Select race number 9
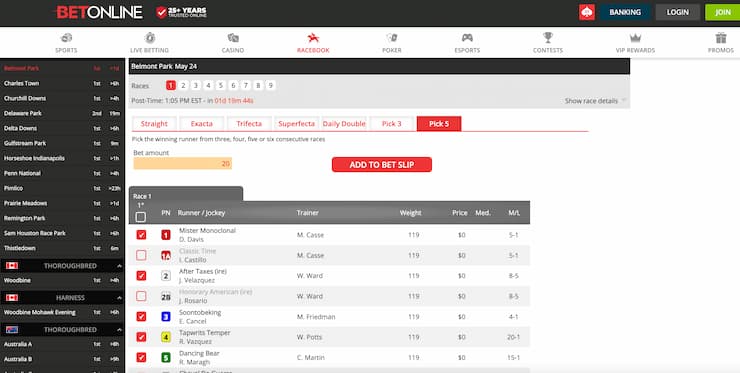This screenshot has height=373, width=740. click(270, 85)
